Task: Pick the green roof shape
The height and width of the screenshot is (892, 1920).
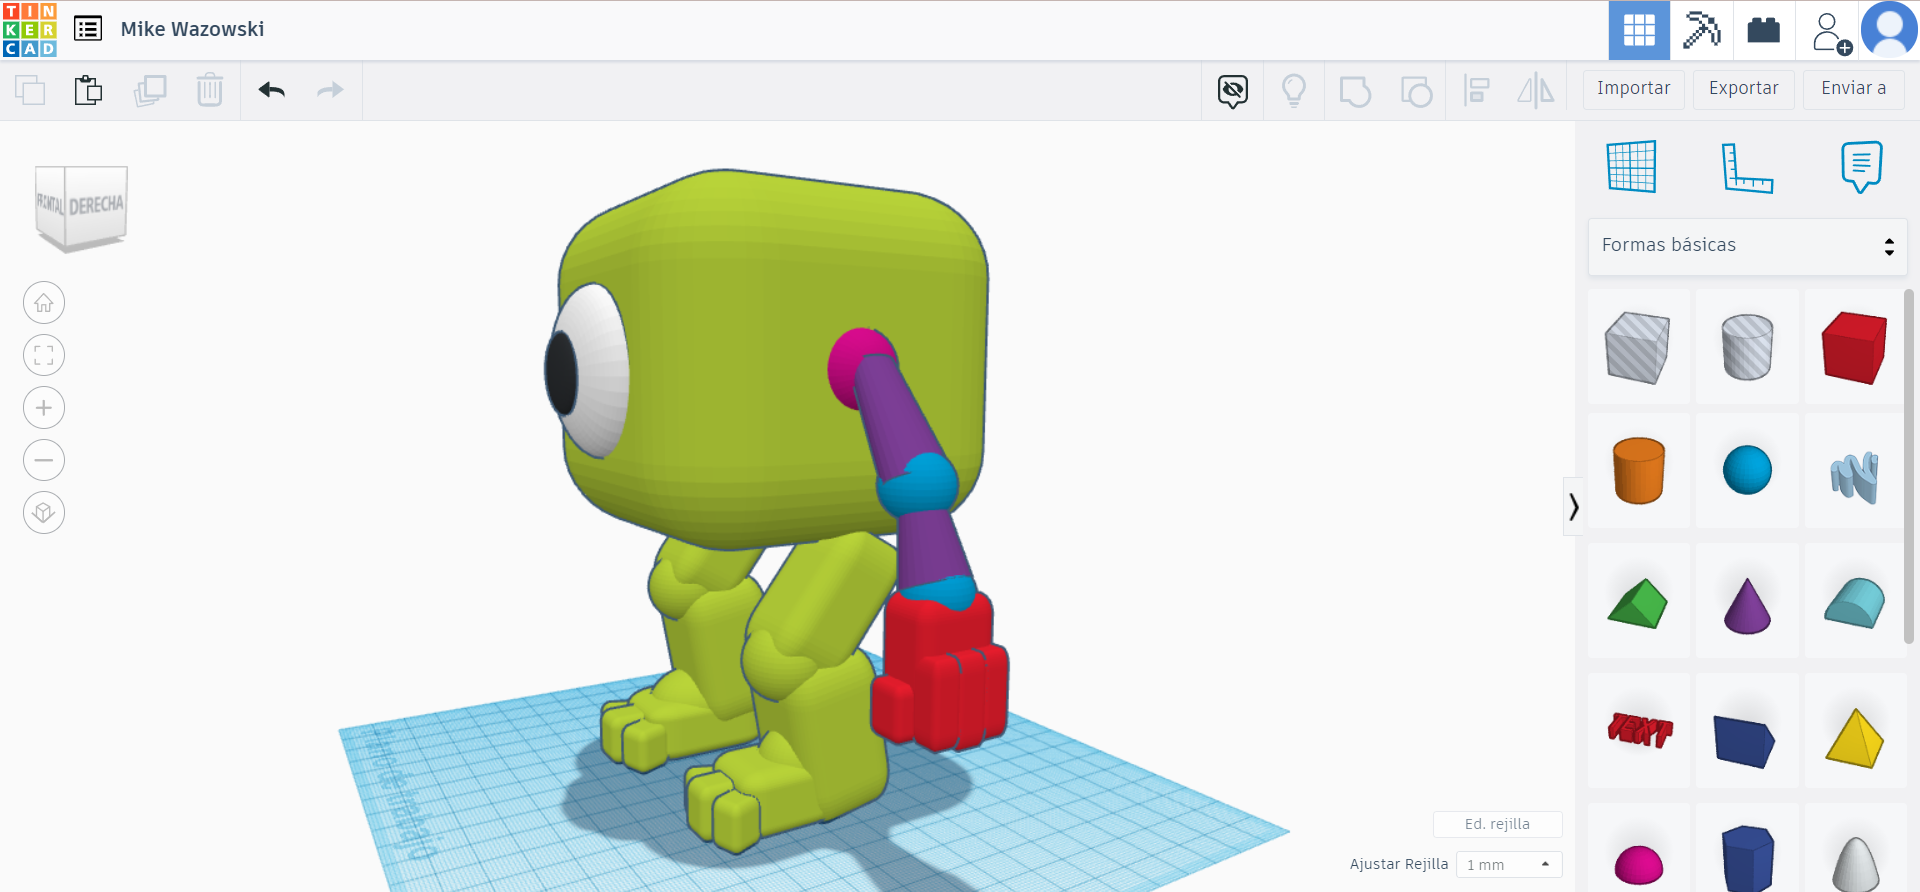Action: (x=1638, y=601)
